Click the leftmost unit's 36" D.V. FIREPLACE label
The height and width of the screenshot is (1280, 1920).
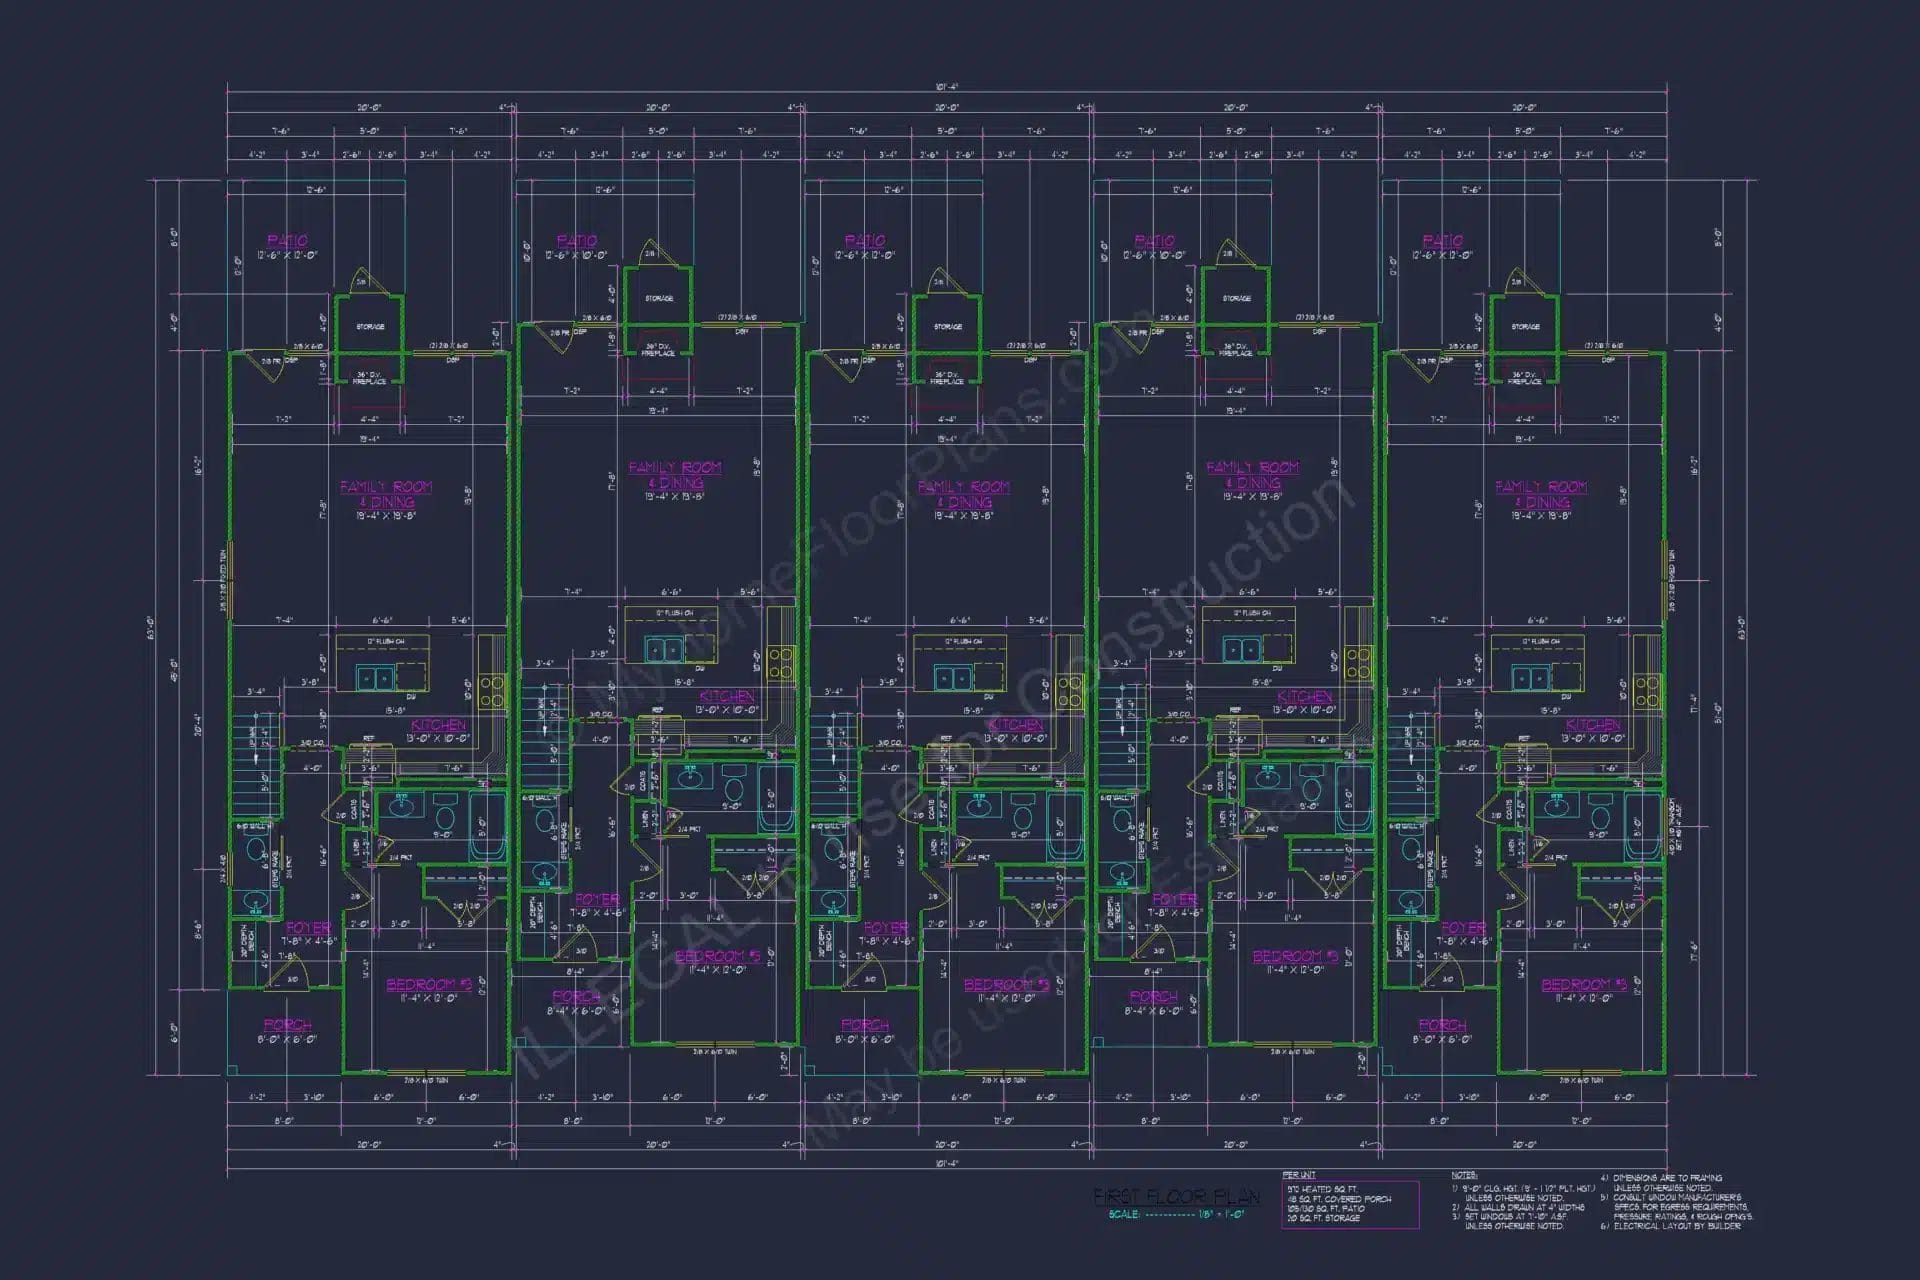(x=370, y=378)
